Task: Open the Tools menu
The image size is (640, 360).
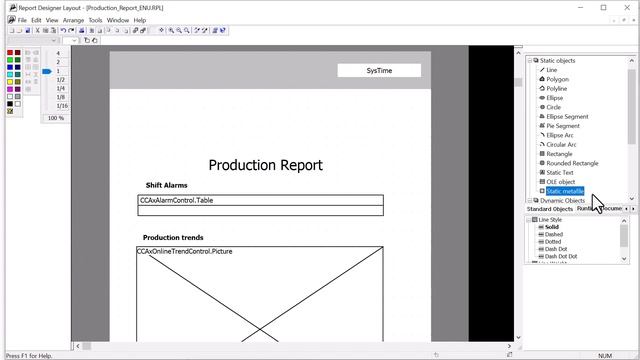Action: 95,20
